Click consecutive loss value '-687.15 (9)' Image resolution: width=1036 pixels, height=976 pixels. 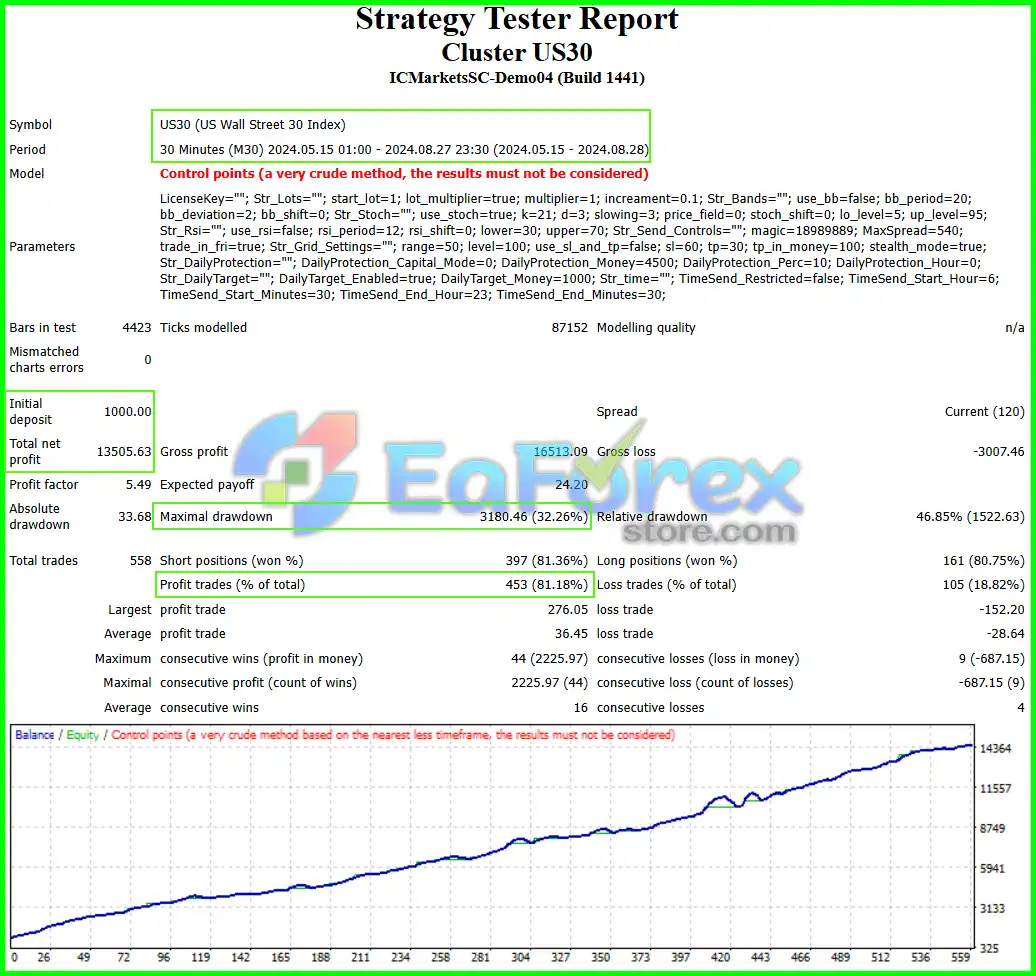(992, 682)
